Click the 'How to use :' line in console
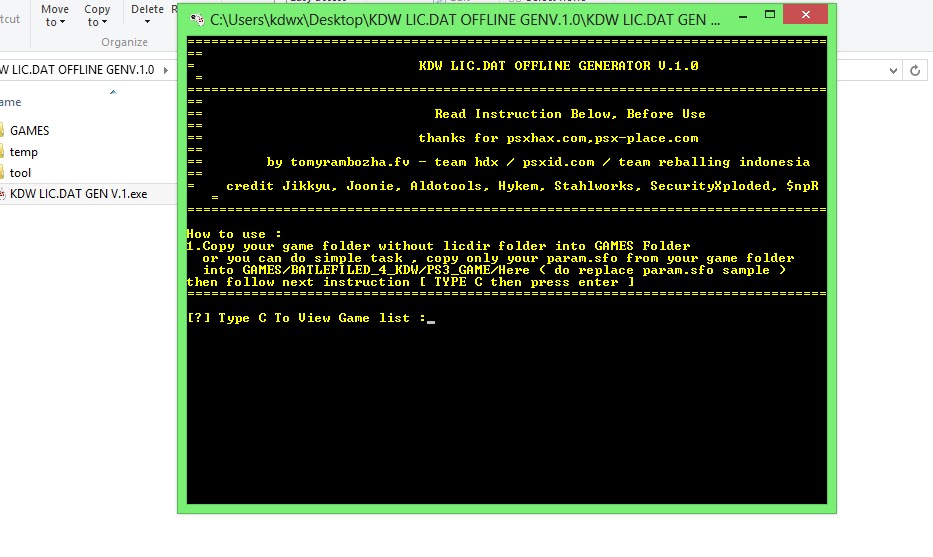This screenshot has width=933, height=557. pyautogui.click(x=234, y=234)
